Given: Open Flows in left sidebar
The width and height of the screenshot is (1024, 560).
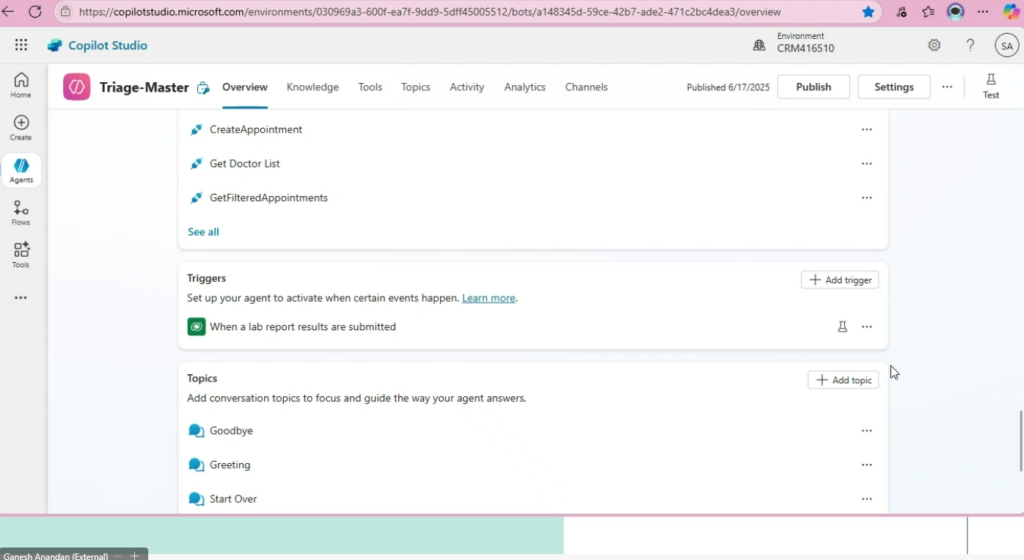Looking at the screenshot, I should [x=21, y=213].
